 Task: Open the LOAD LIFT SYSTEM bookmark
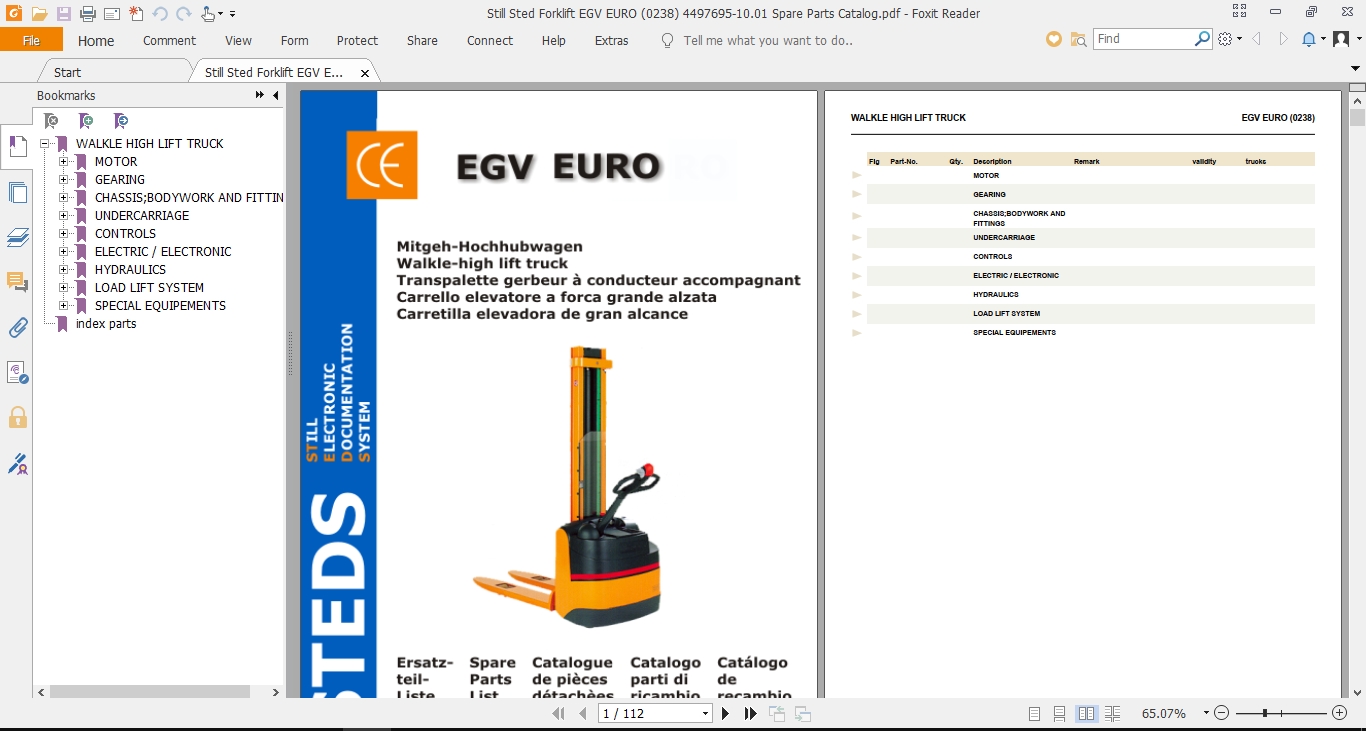[149, 288]
